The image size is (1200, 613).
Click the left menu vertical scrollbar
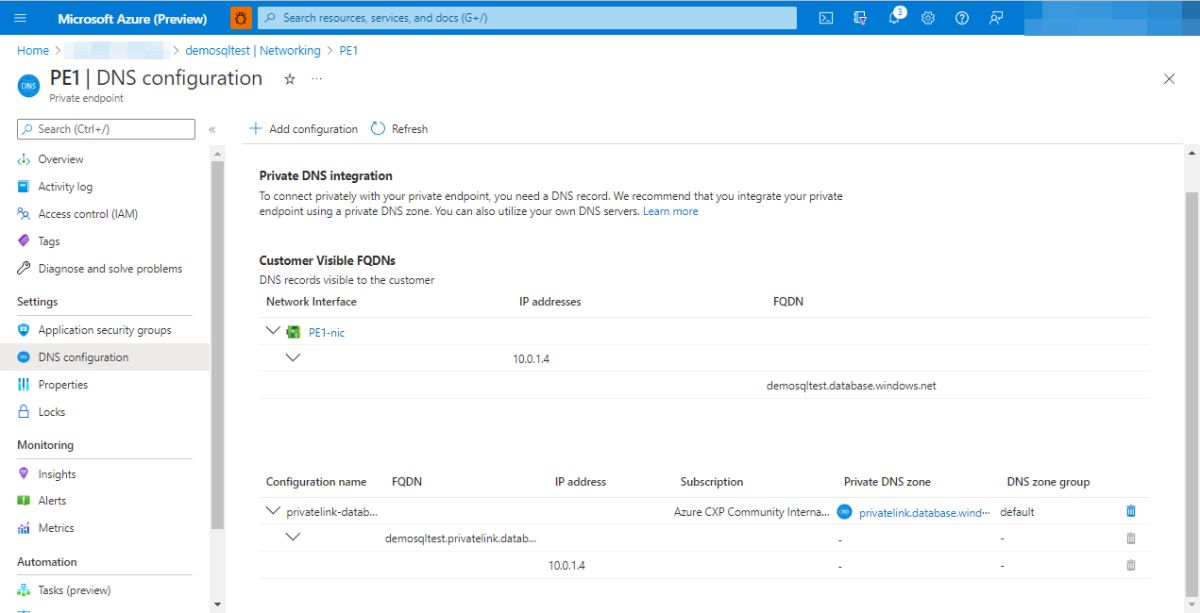(x=217, y=344)
